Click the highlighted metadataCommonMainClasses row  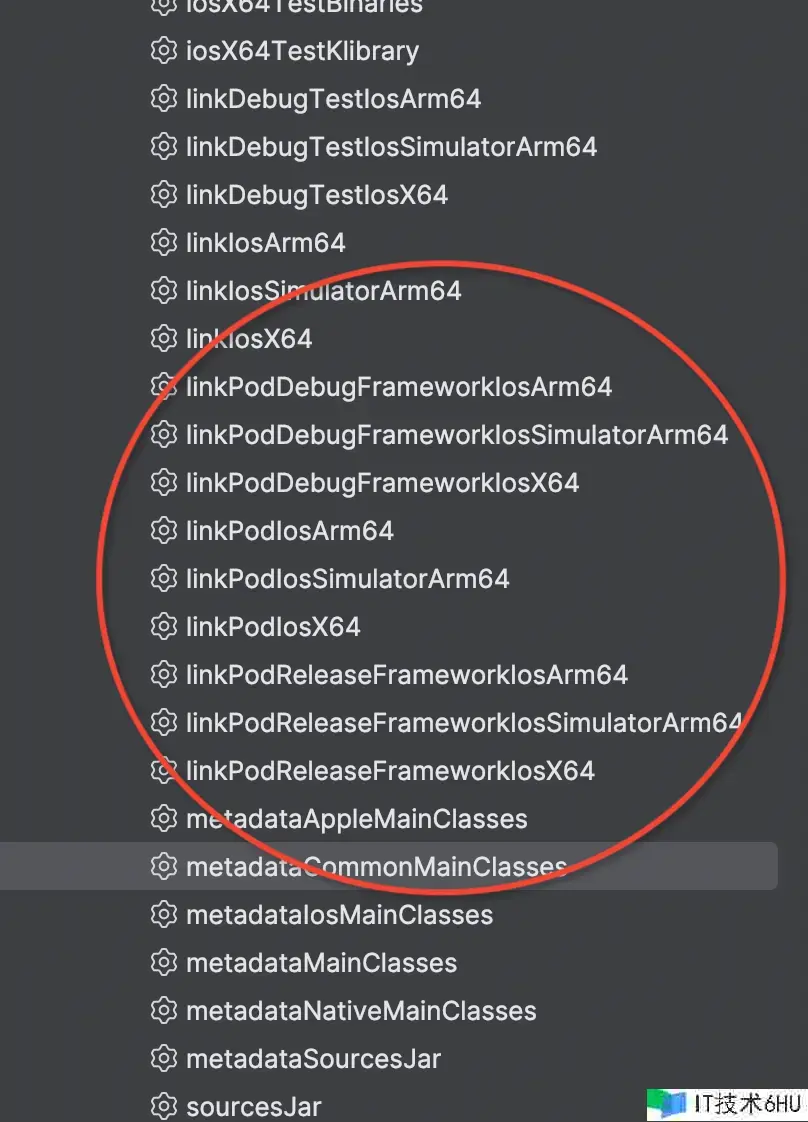click(389, 867)
